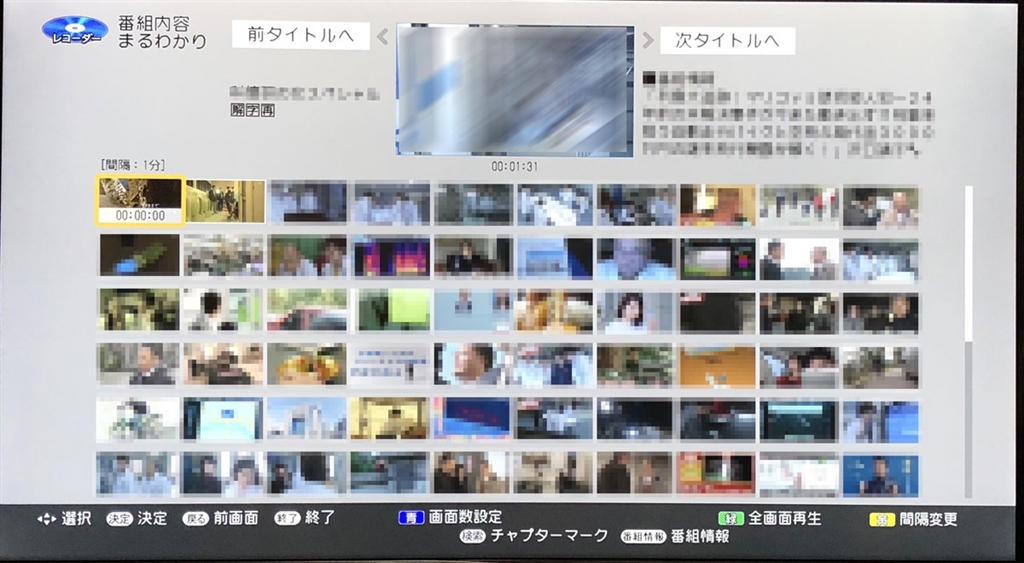
Task: Click the right chevron beside the preview
Action: pos(647,40)
